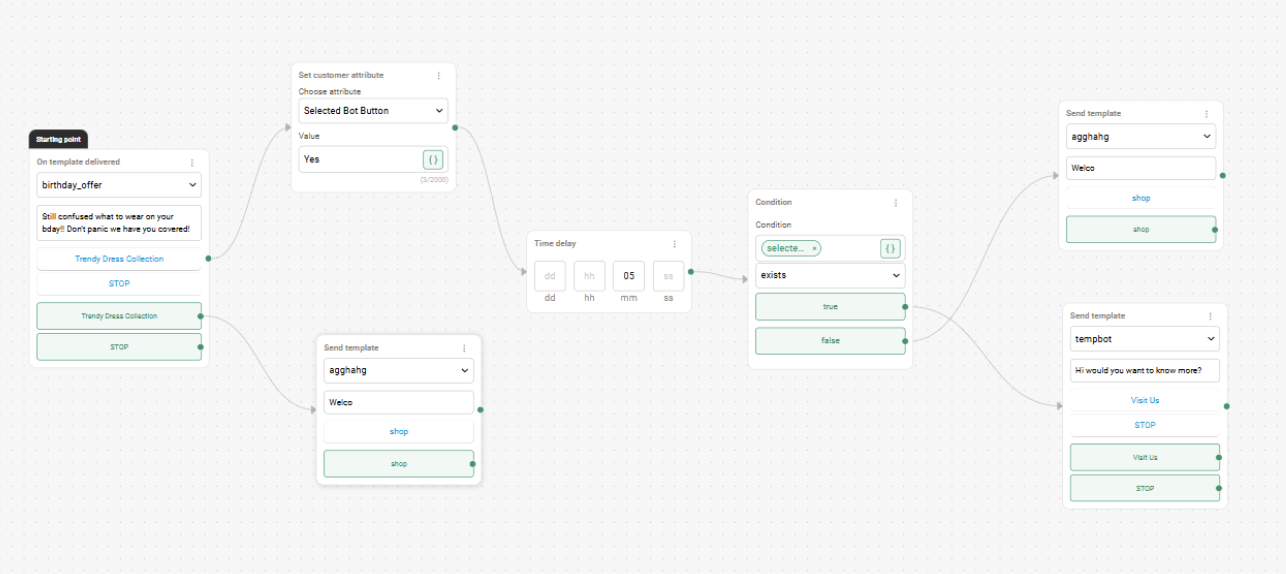Screen dimensions: 1286x574
Task: Open Condition node three-dot menu
Action: point(895,202)
